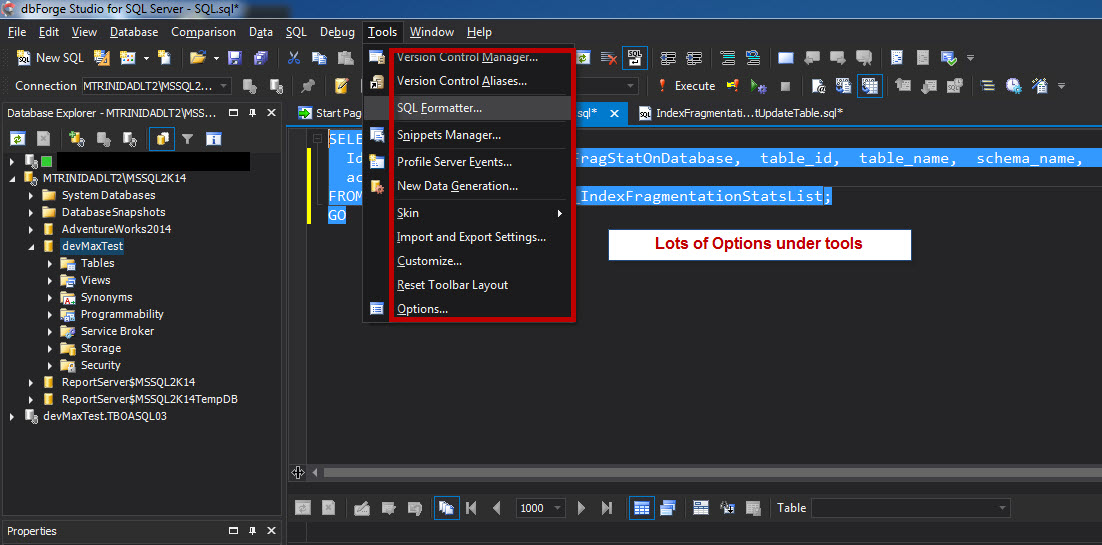Switch to the Start Page tab

click(329, 113)
